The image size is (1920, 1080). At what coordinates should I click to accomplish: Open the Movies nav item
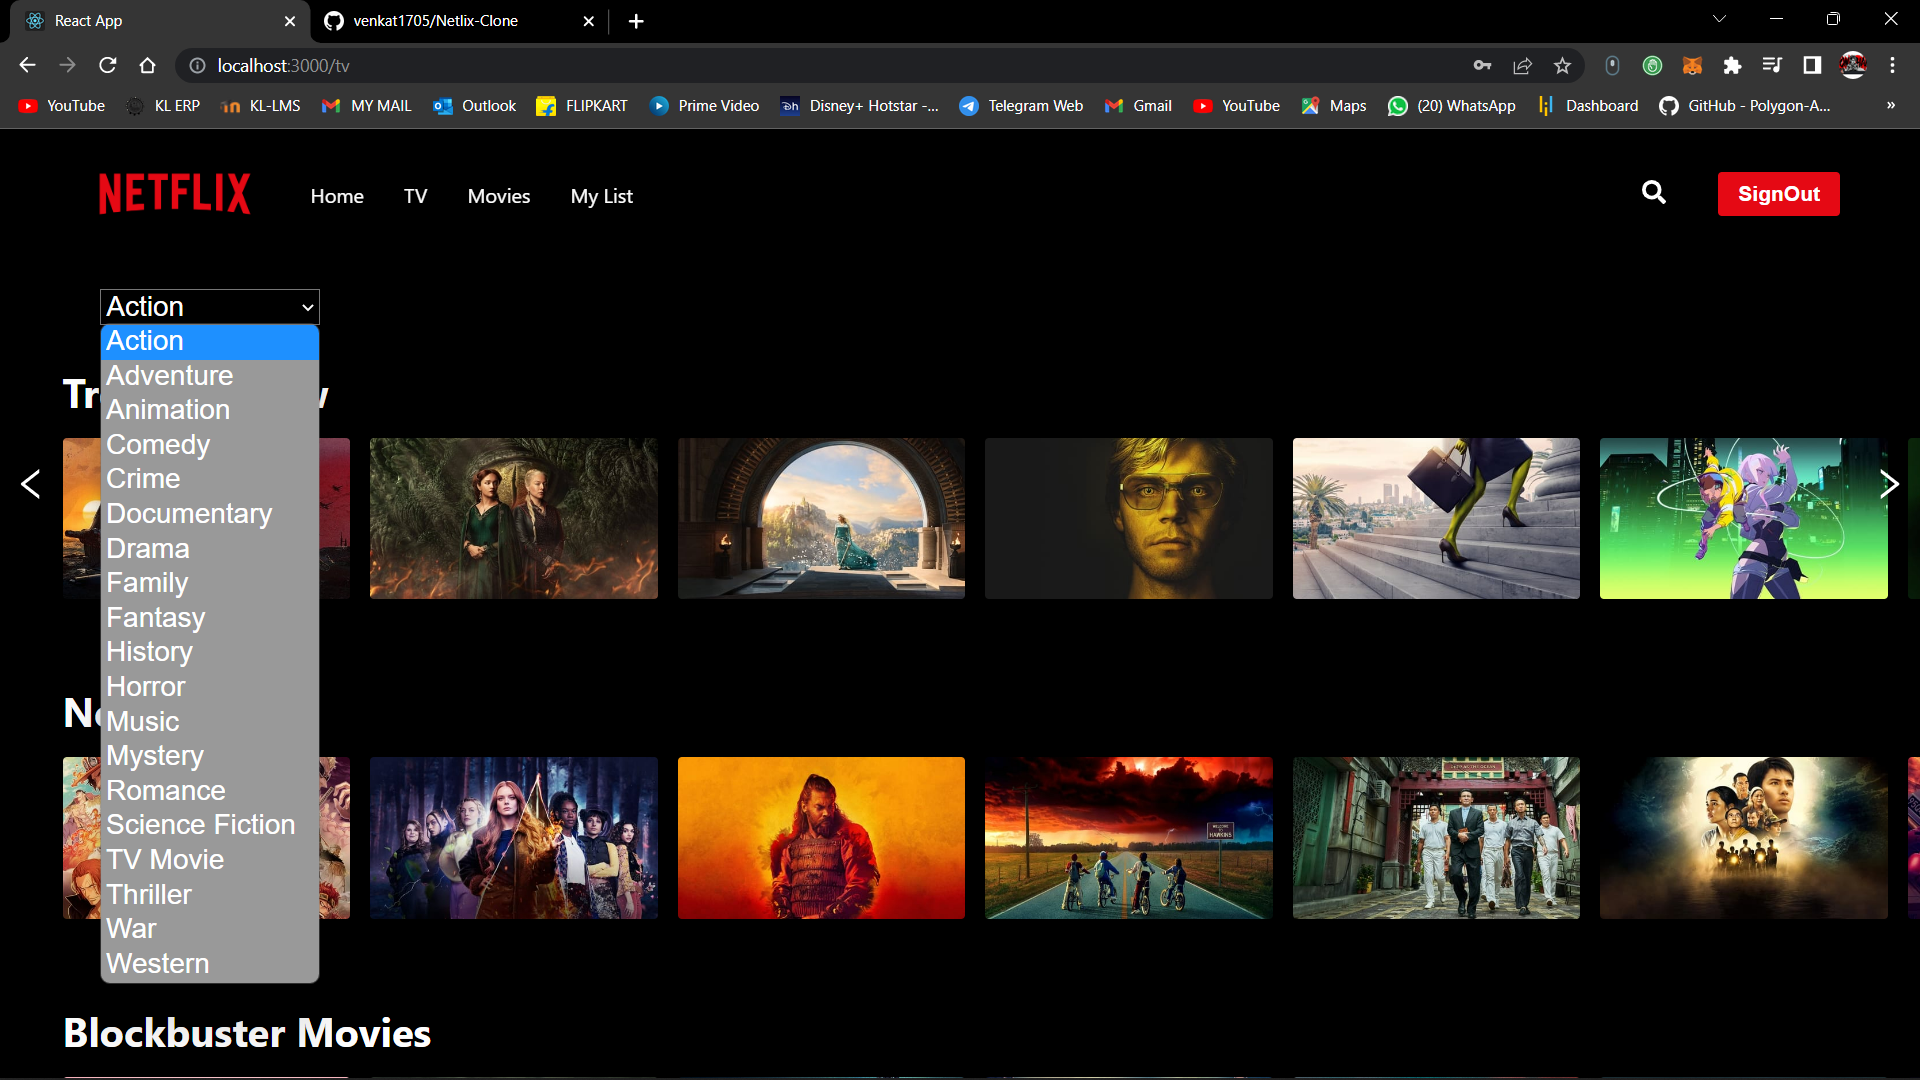point(499,196)
